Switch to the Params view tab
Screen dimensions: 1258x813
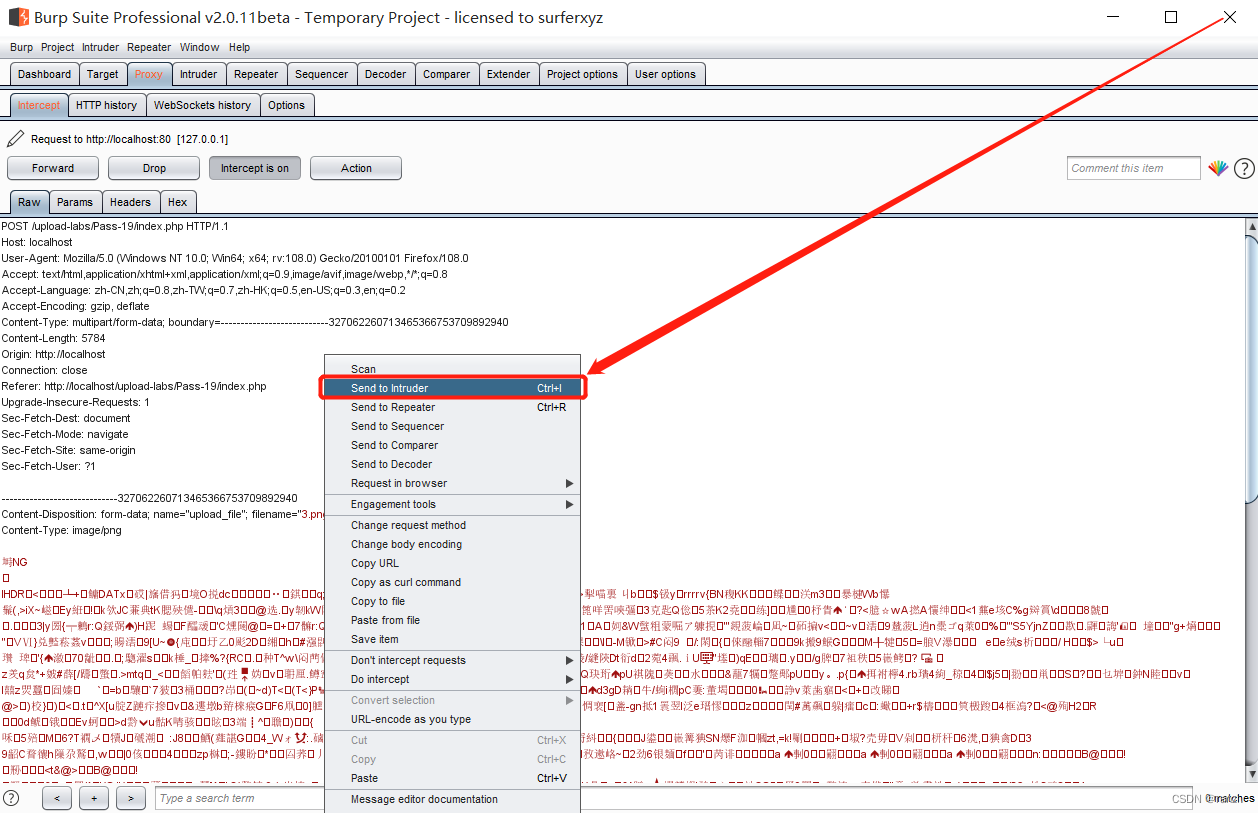pos(75,202)
